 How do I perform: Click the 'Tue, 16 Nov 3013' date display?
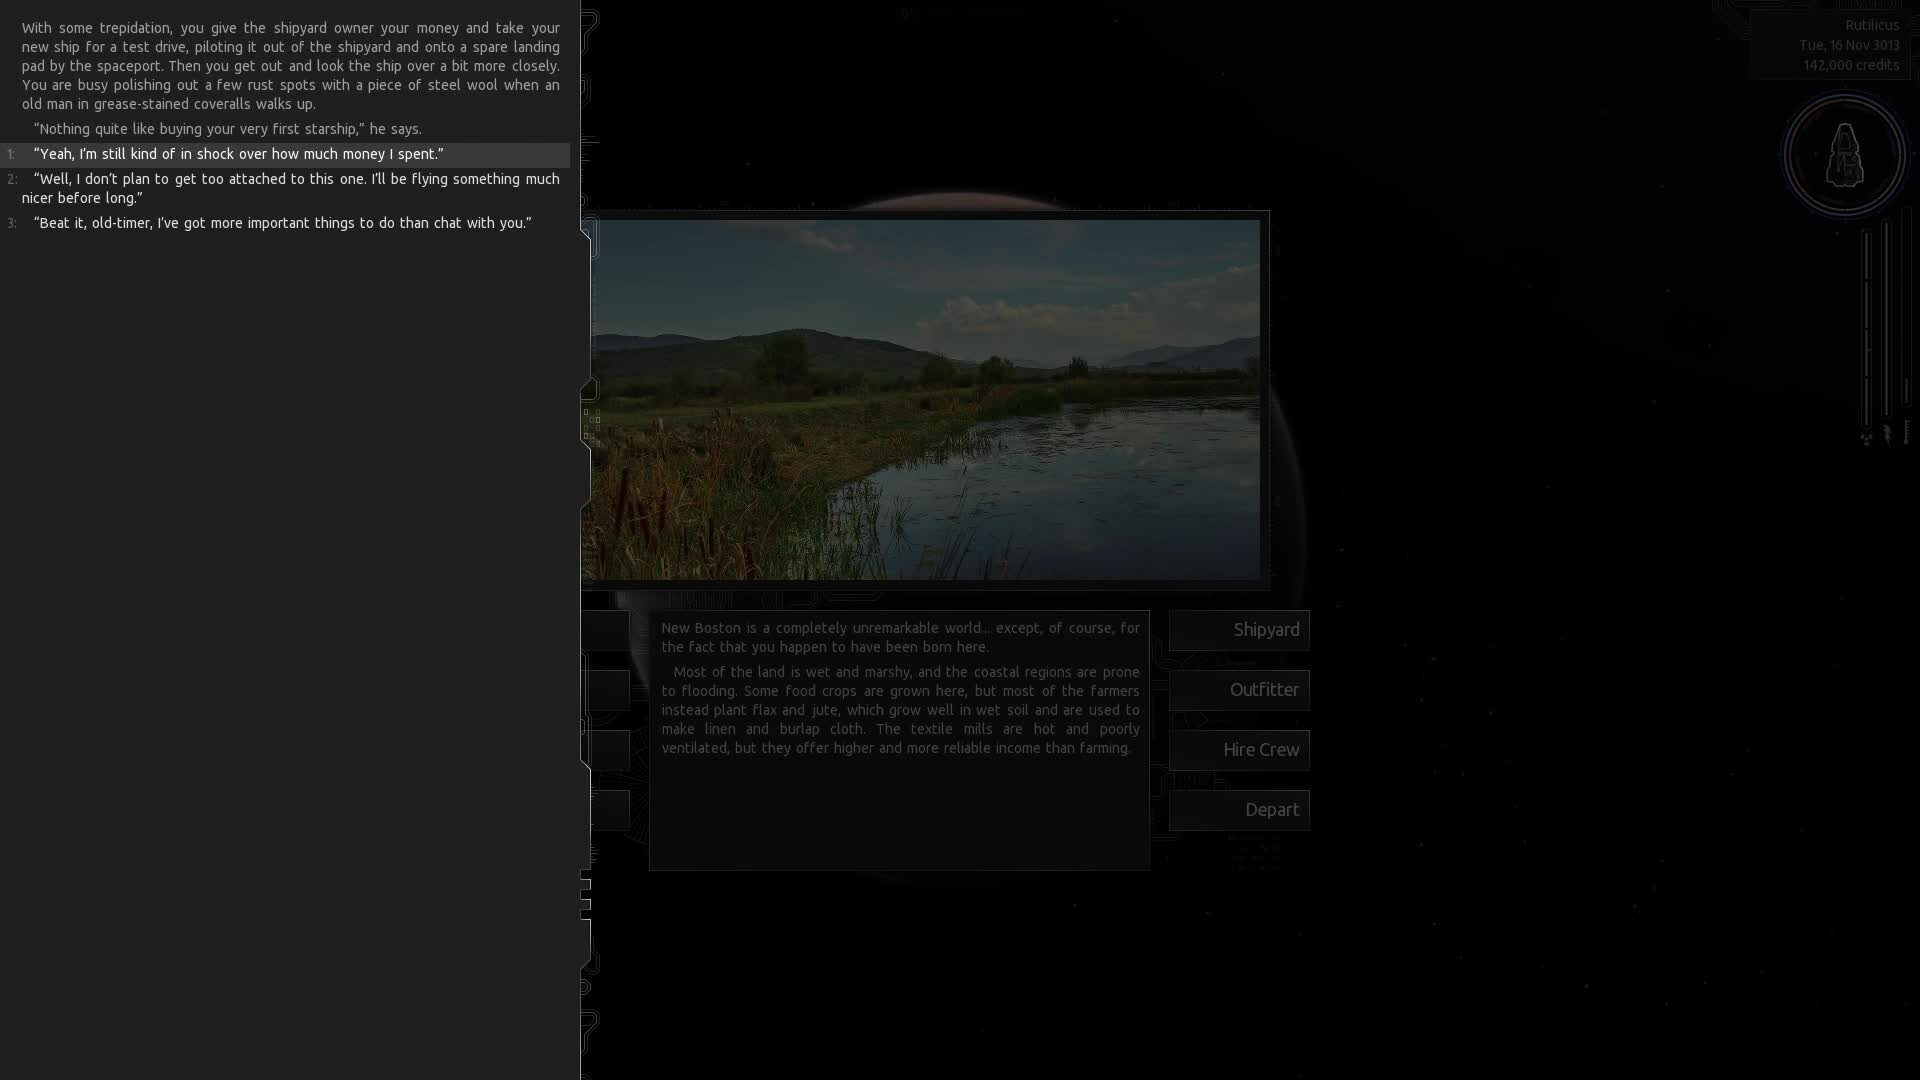1848,45
